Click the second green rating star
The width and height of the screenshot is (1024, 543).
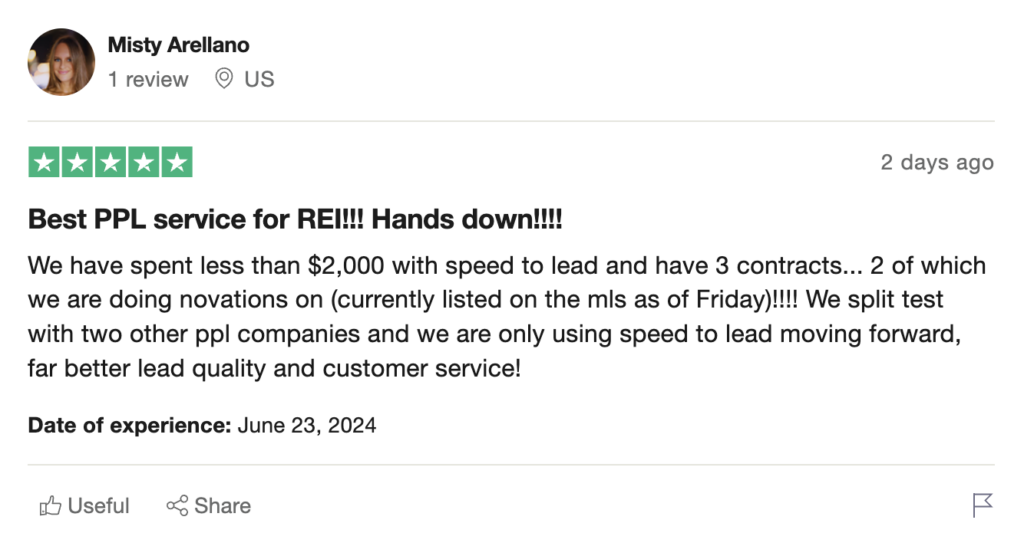click(x=77, y=162)
